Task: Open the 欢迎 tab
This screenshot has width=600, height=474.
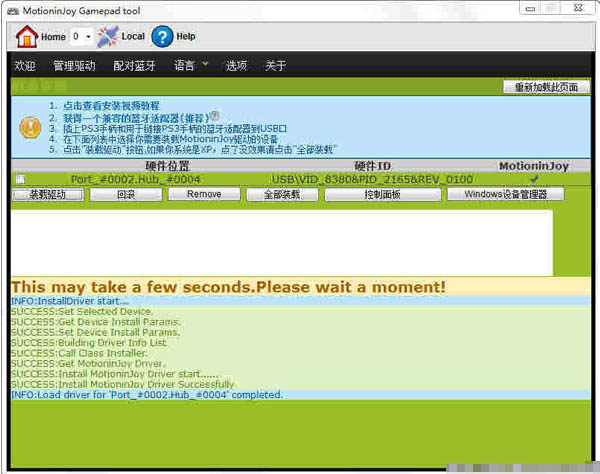Action: click(25, 65)
